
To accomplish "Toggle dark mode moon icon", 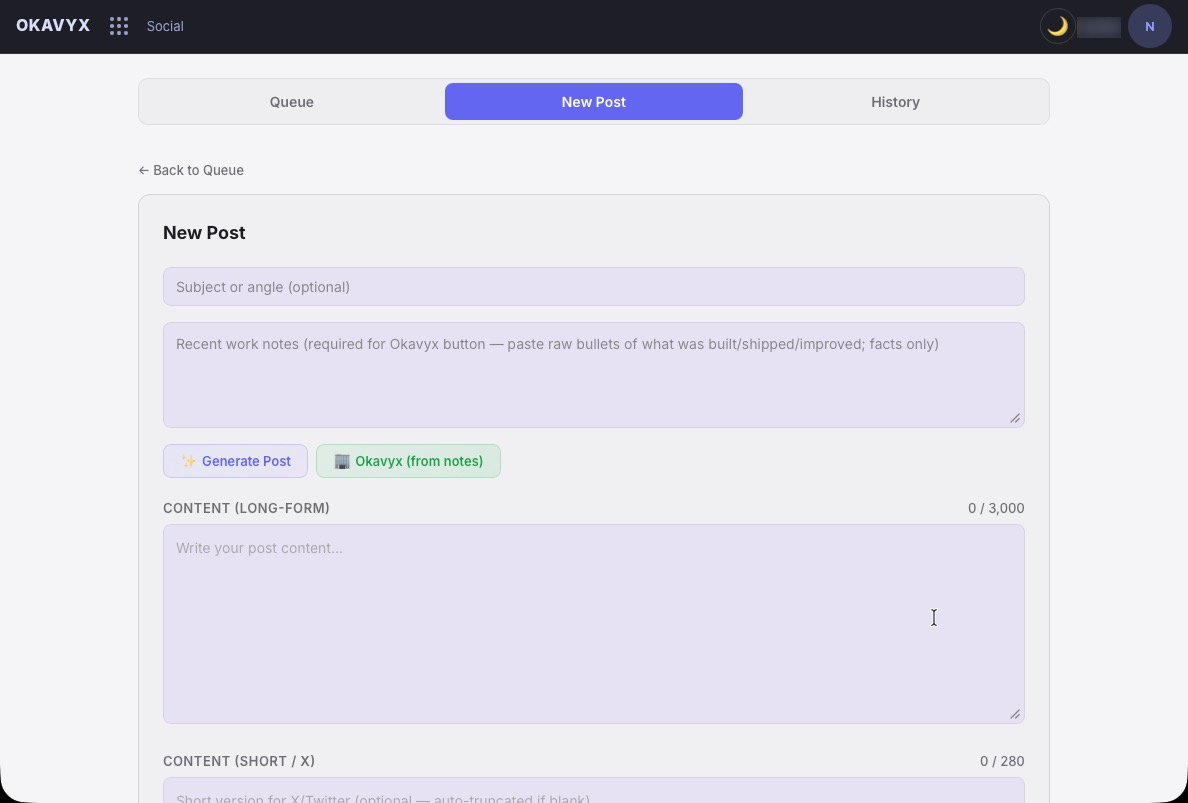I will coord(1057,27).
